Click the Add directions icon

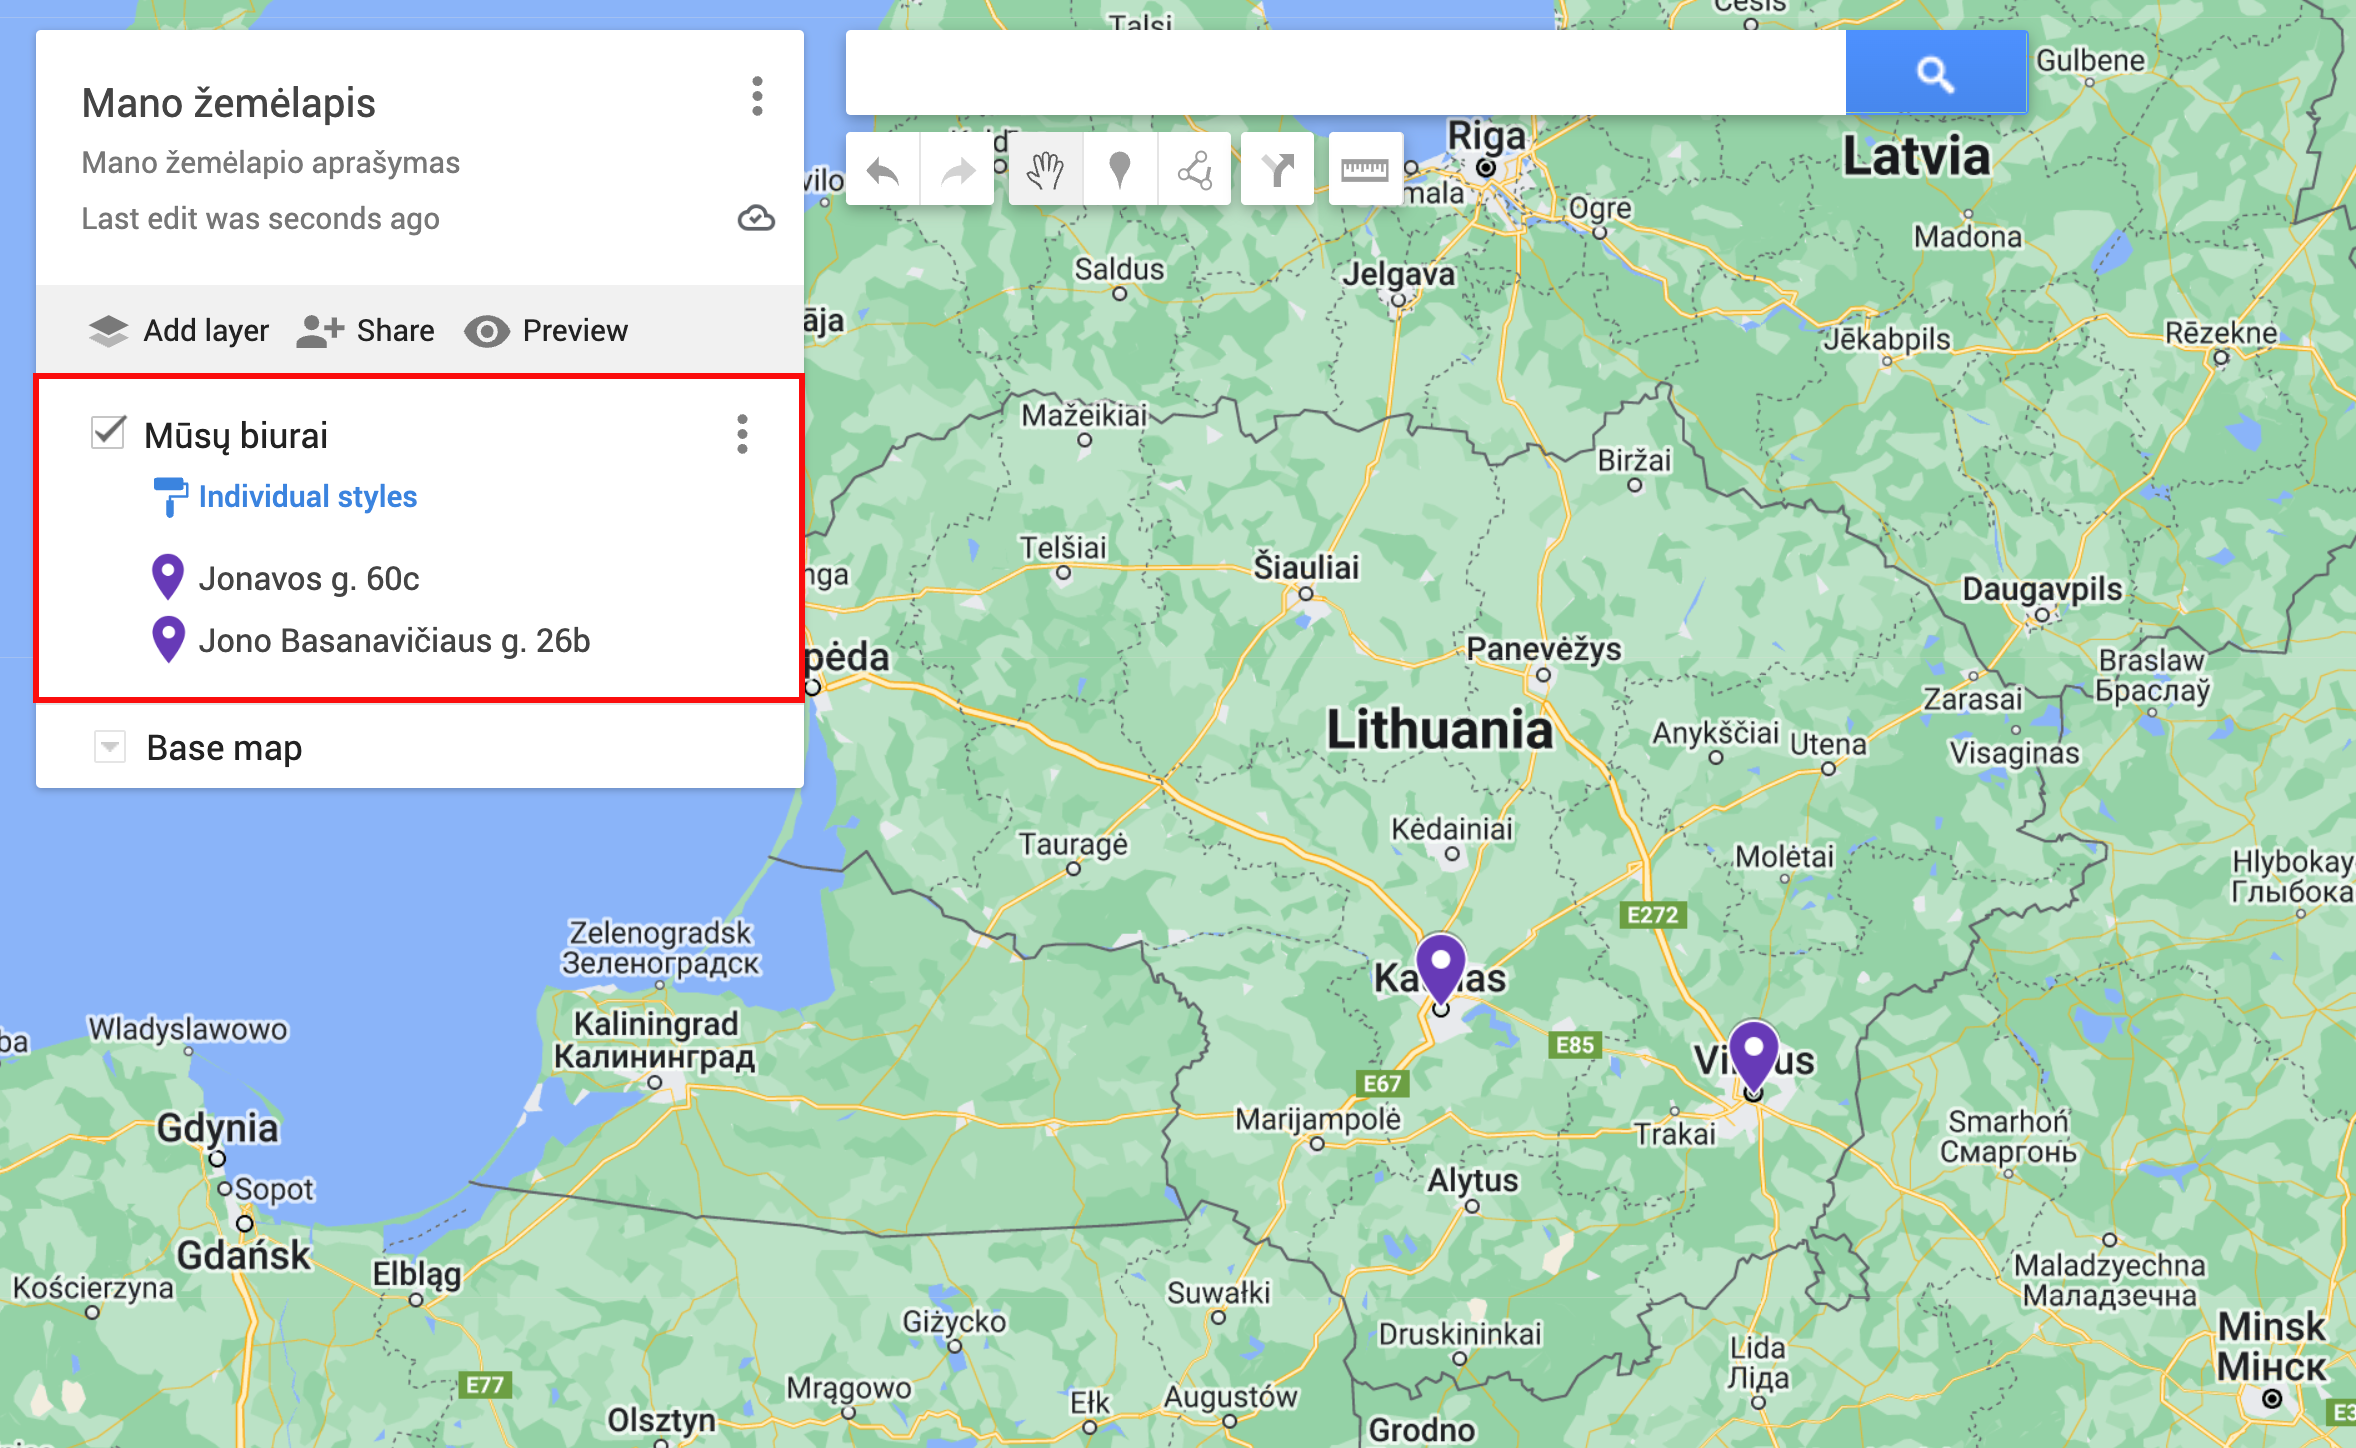pyautogui.click(x=1277, y=171)
